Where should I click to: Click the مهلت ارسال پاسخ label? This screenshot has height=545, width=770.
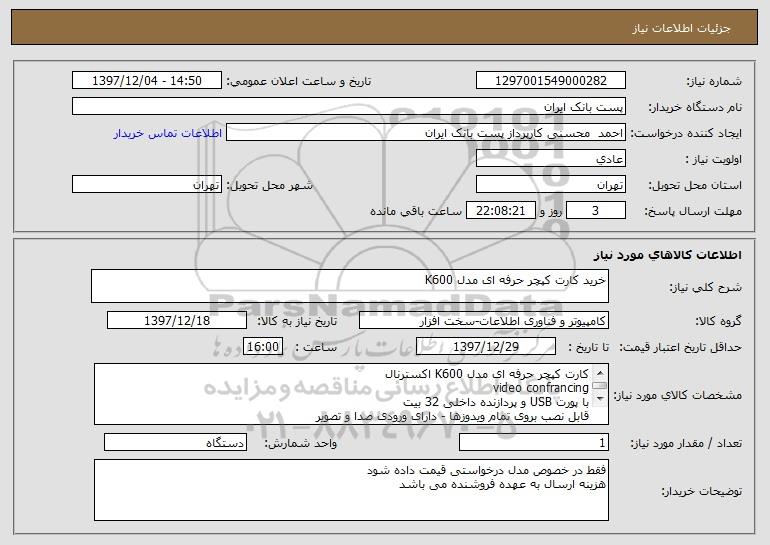(693, 212)
